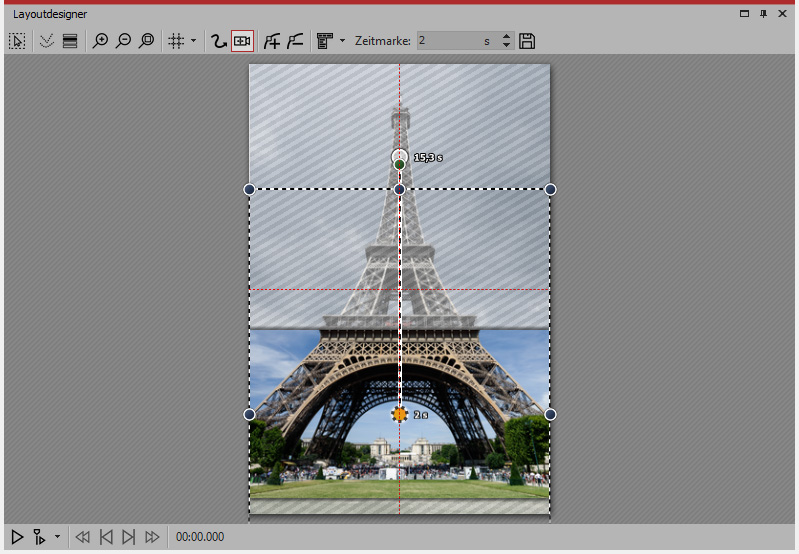Expand the play-from-position dropdown arrow
This screenshot has height=554, width=799.
[x=57, y=537]
